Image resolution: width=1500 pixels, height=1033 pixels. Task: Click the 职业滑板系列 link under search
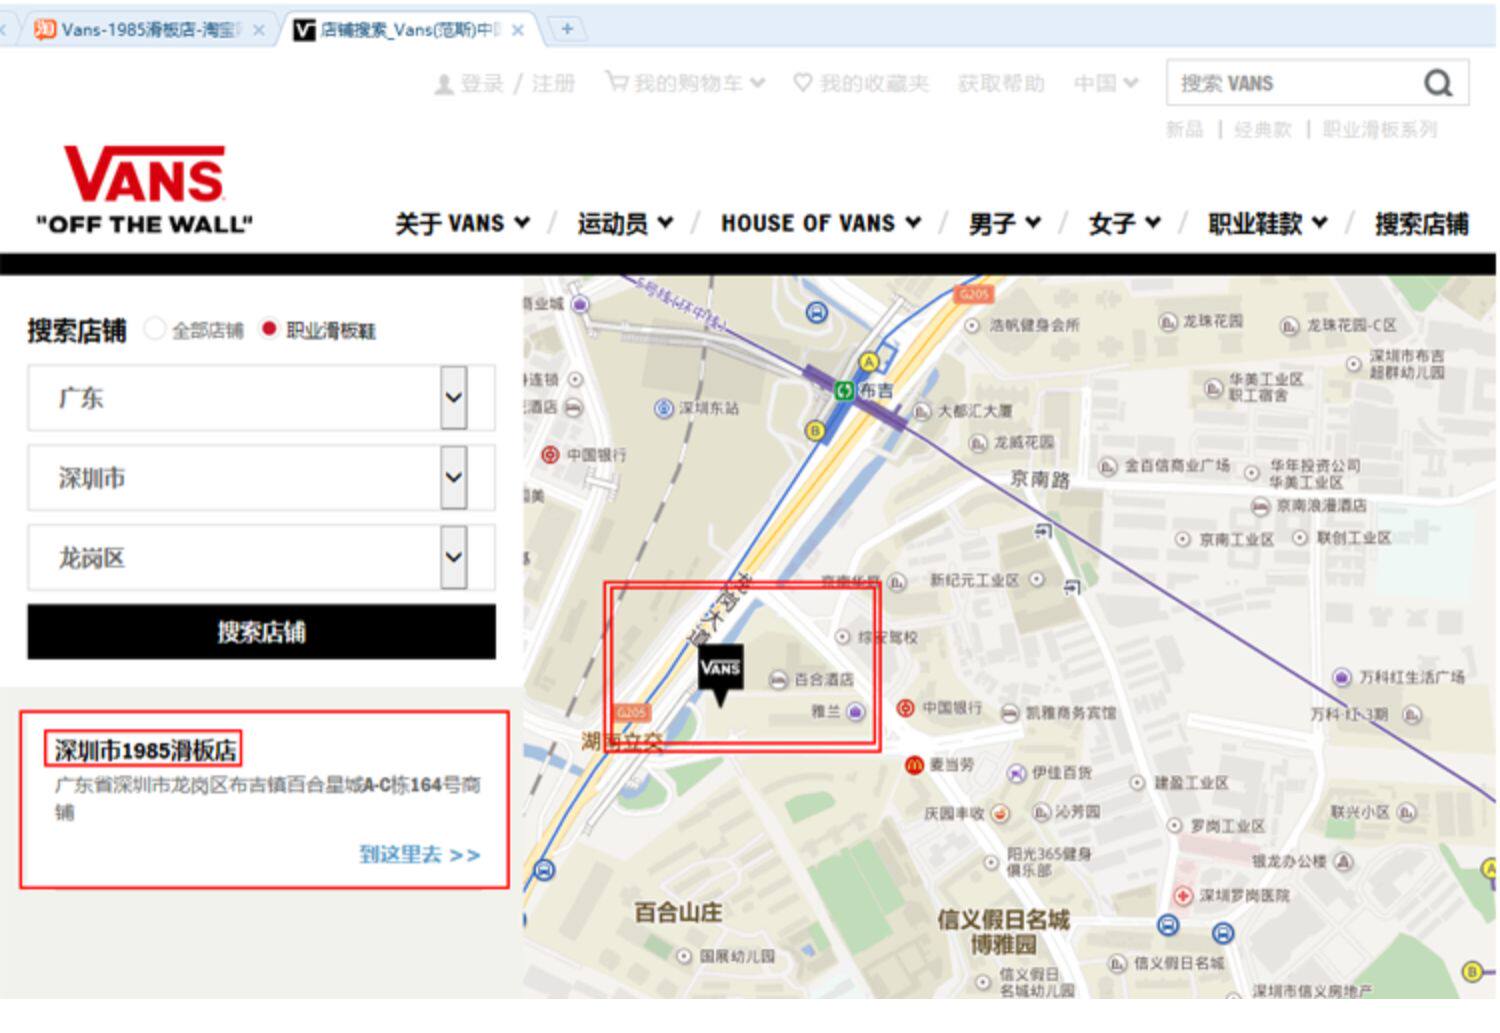coord(1380,129)
